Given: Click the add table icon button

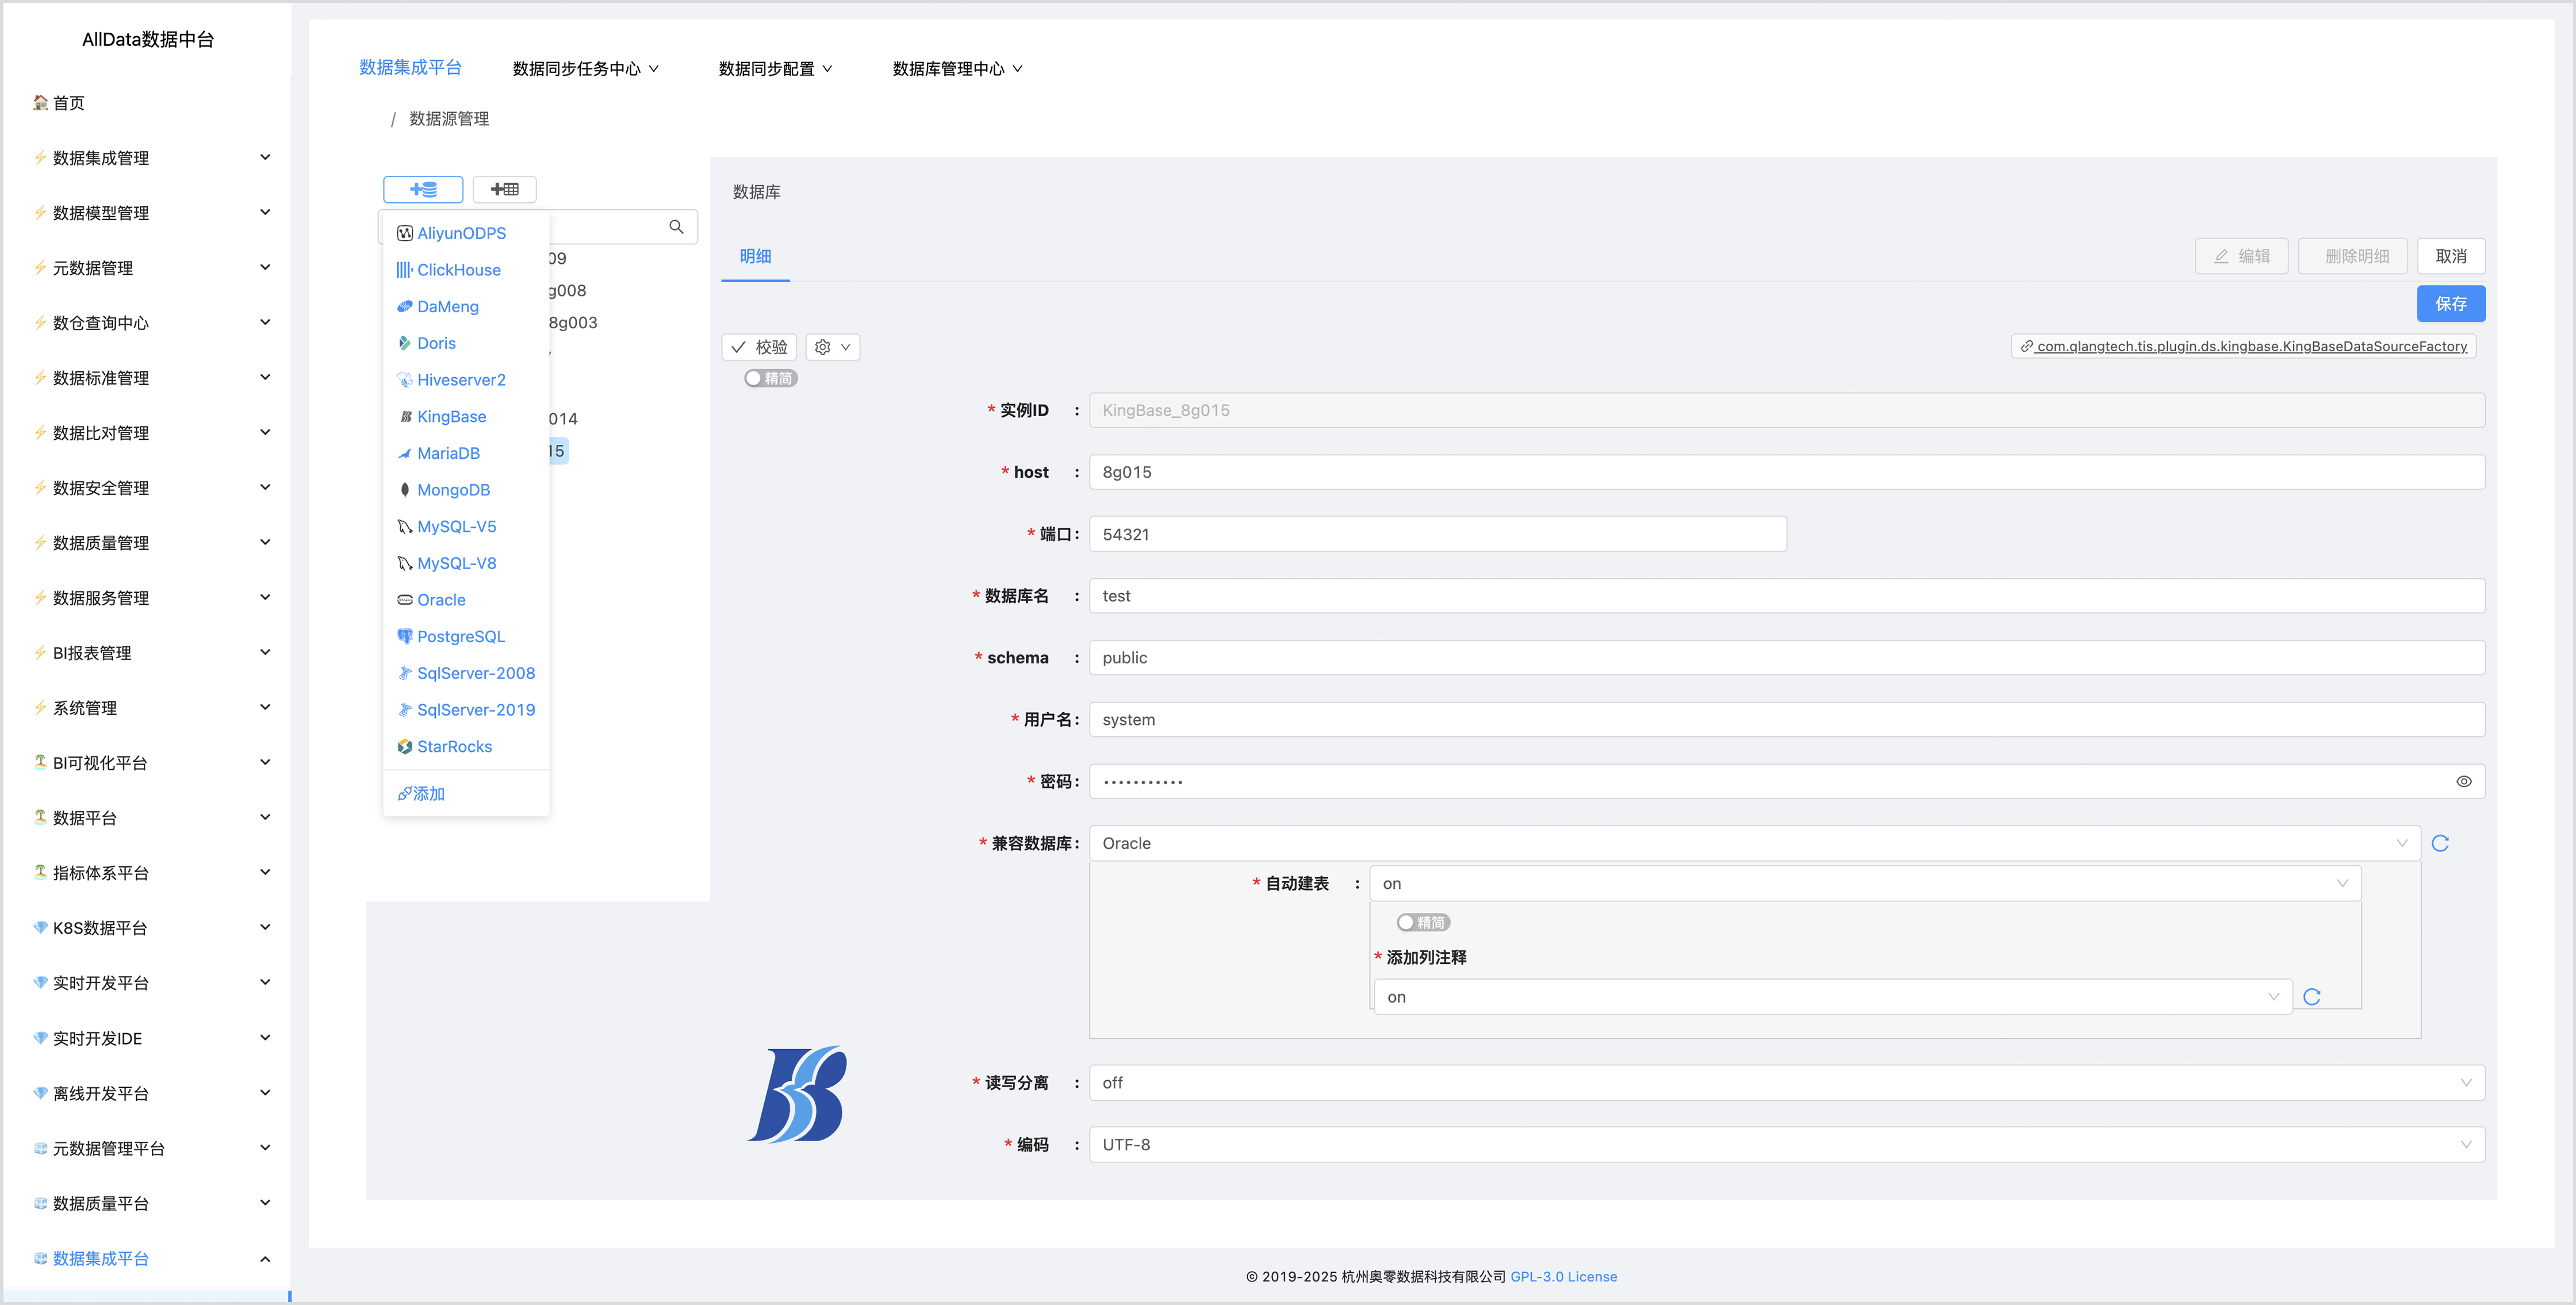Looking at the screenshot, I should (504, 189).
